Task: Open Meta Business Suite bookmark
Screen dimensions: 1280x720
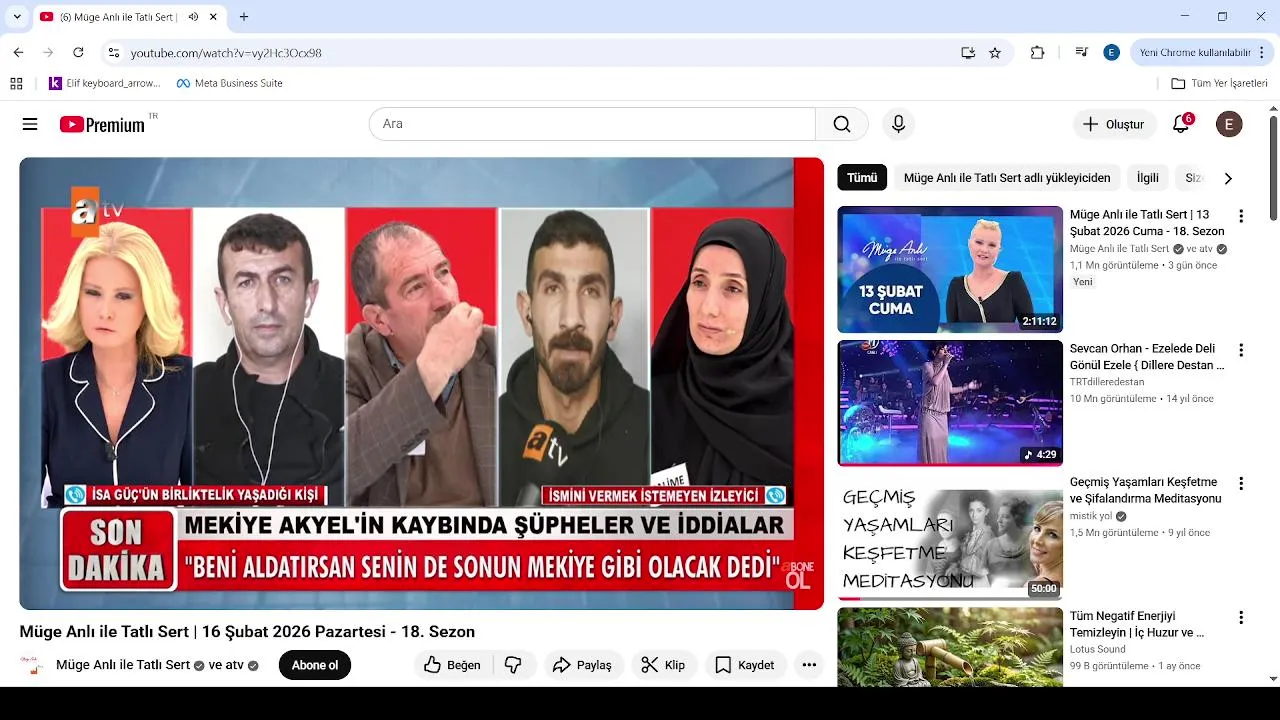Action: (229, 83)
